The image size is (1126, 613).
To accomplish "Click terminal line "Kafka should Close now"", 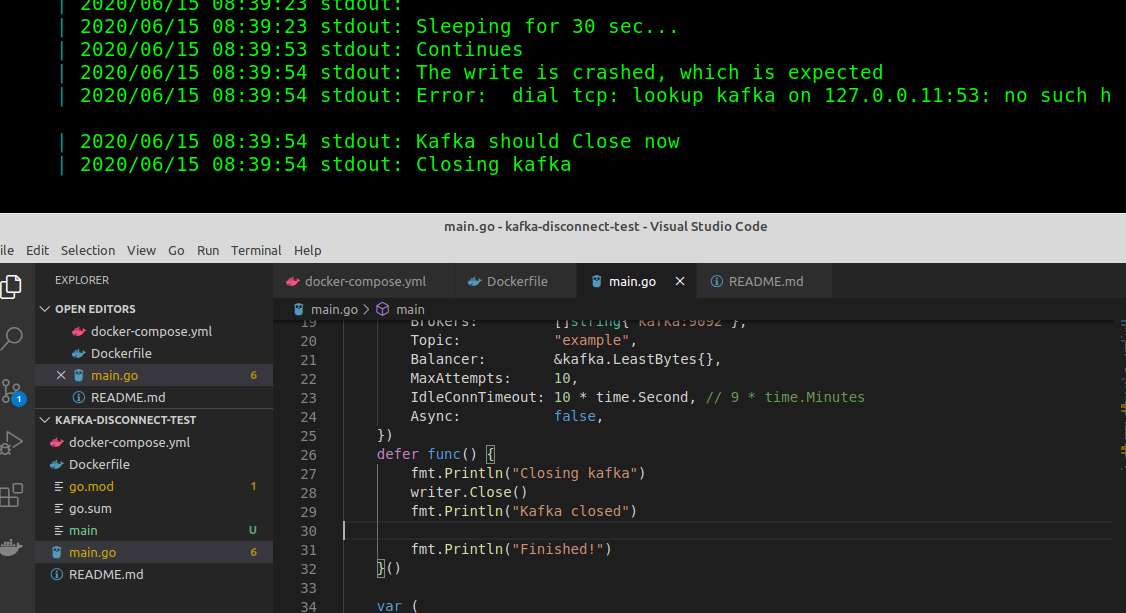I will point(548,141).
